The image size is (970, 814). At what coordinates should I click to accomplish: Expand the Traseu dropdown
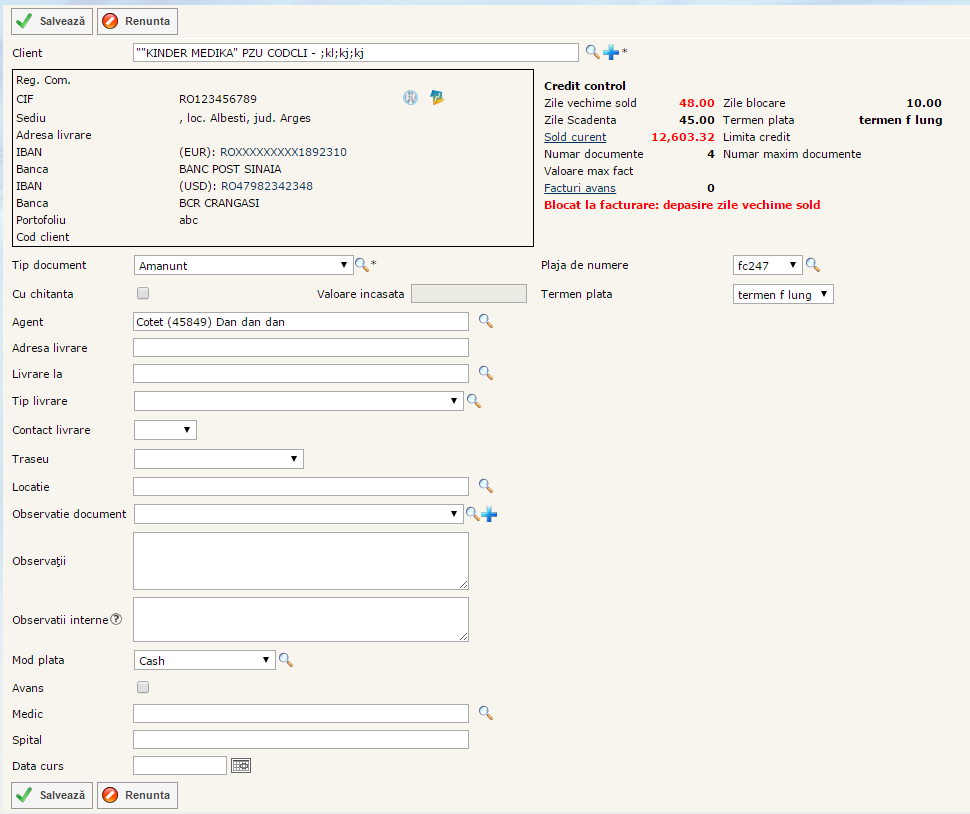[218, 458]
